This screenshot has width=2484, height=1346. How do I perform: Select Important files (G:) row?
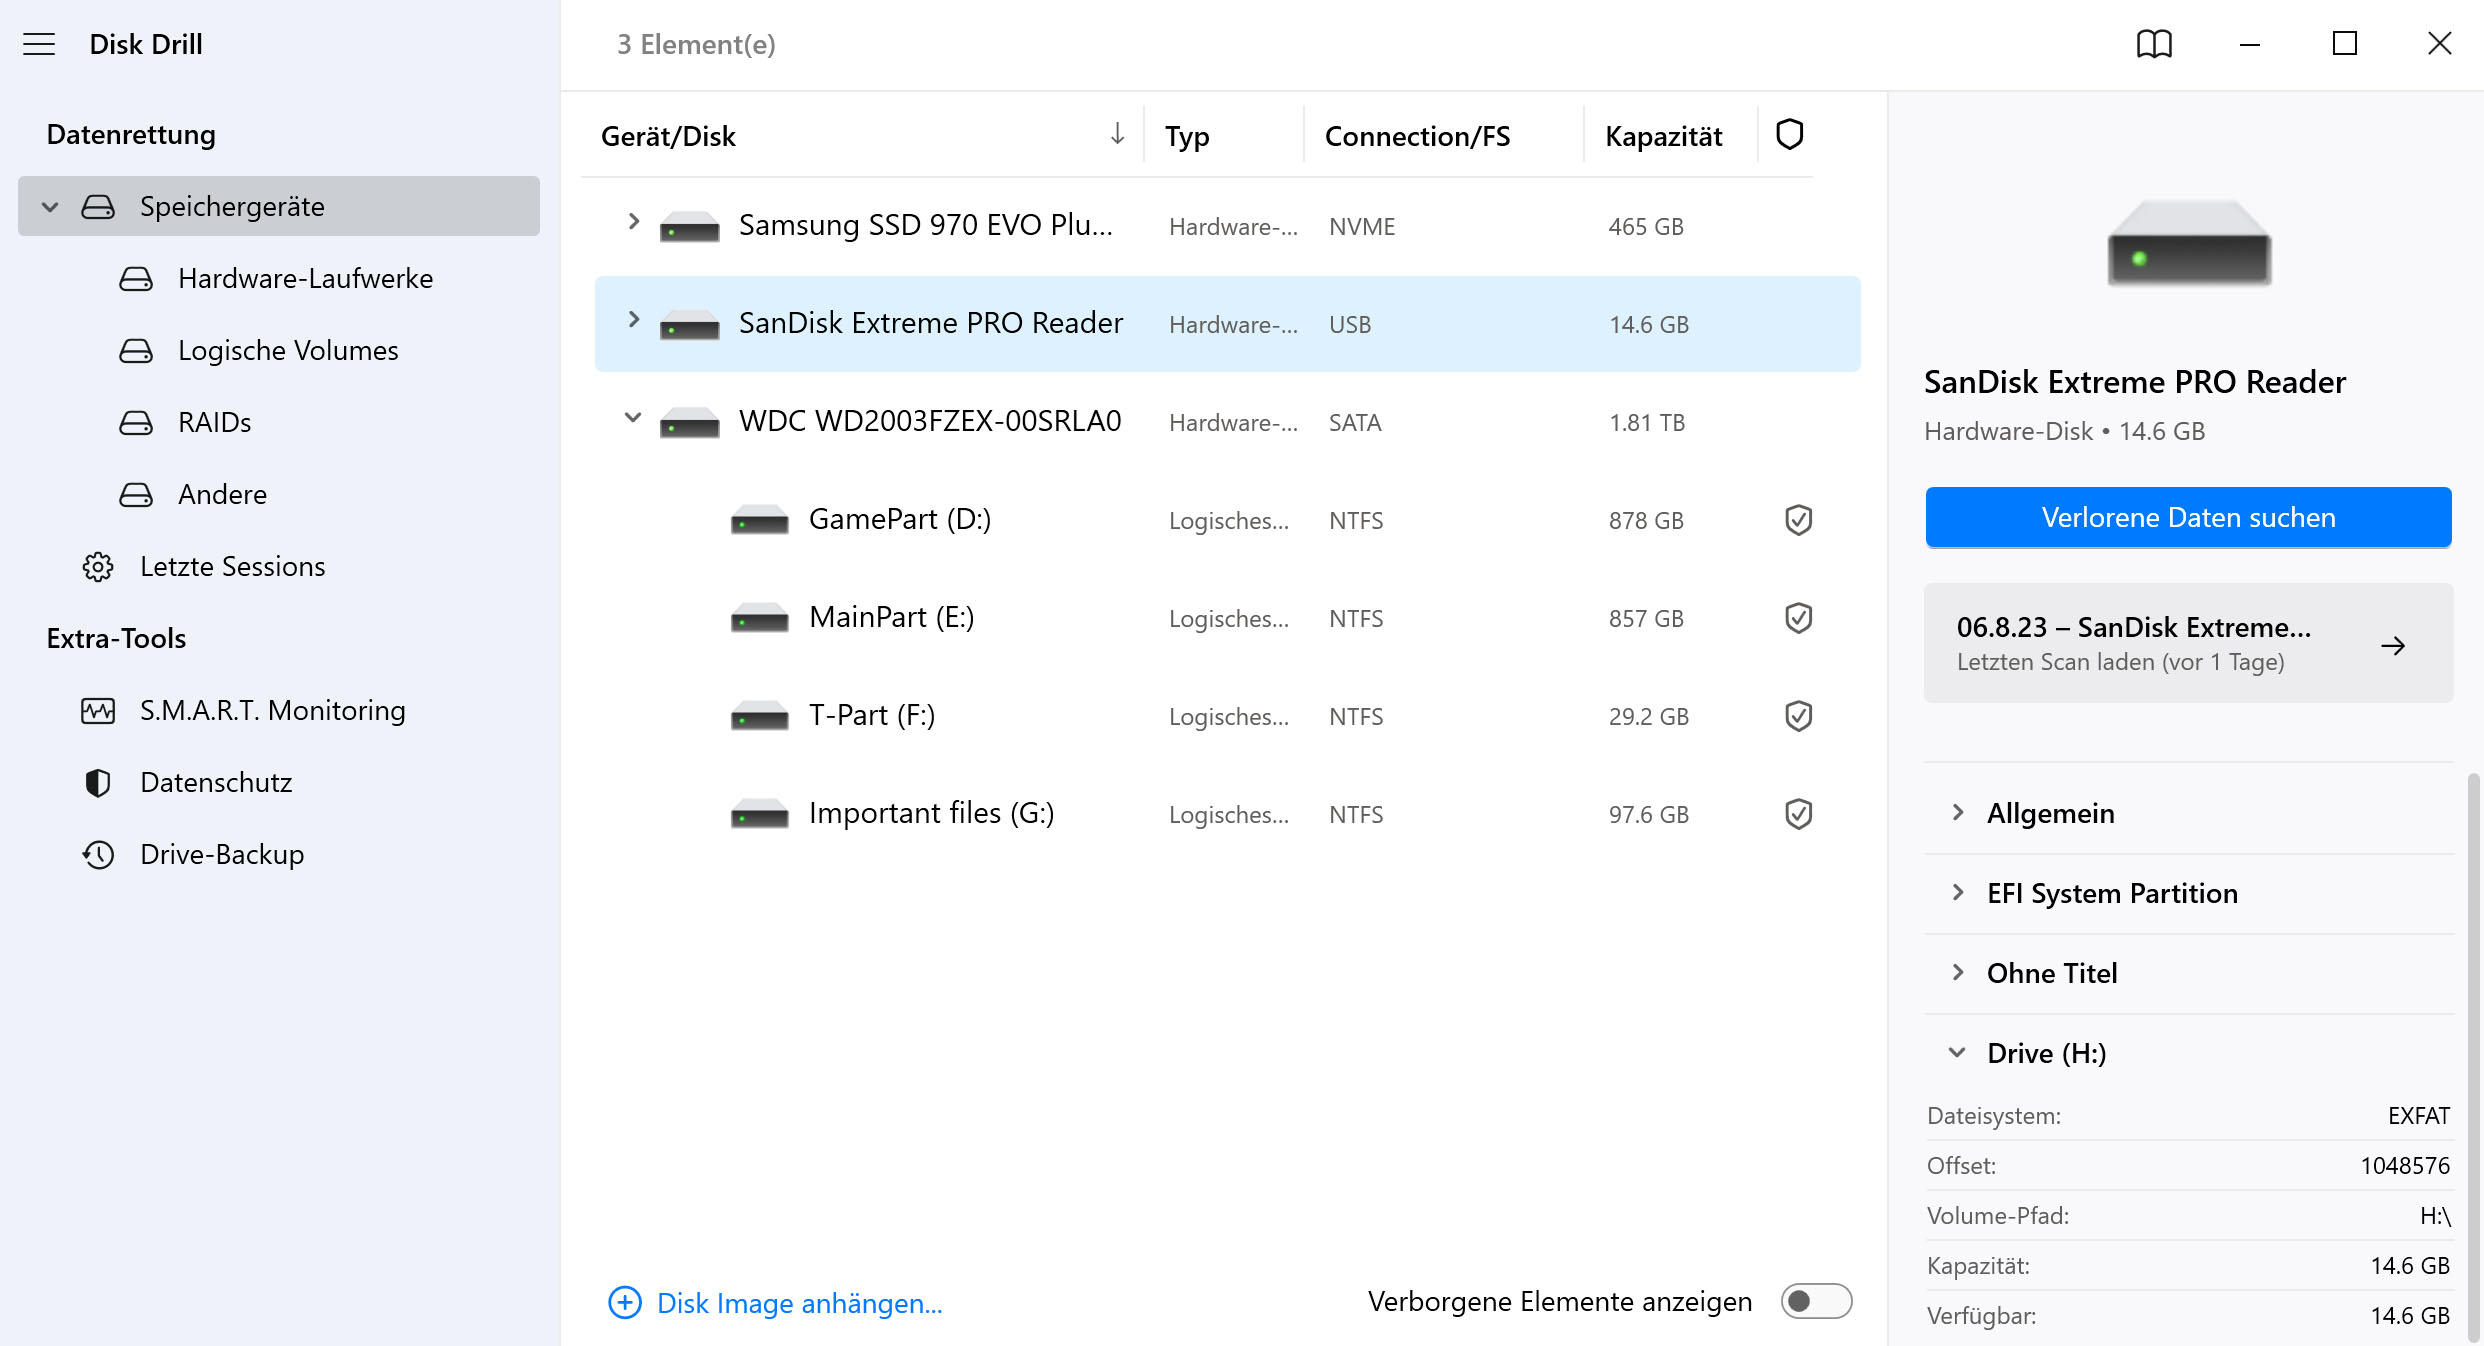click(1227, 814)
